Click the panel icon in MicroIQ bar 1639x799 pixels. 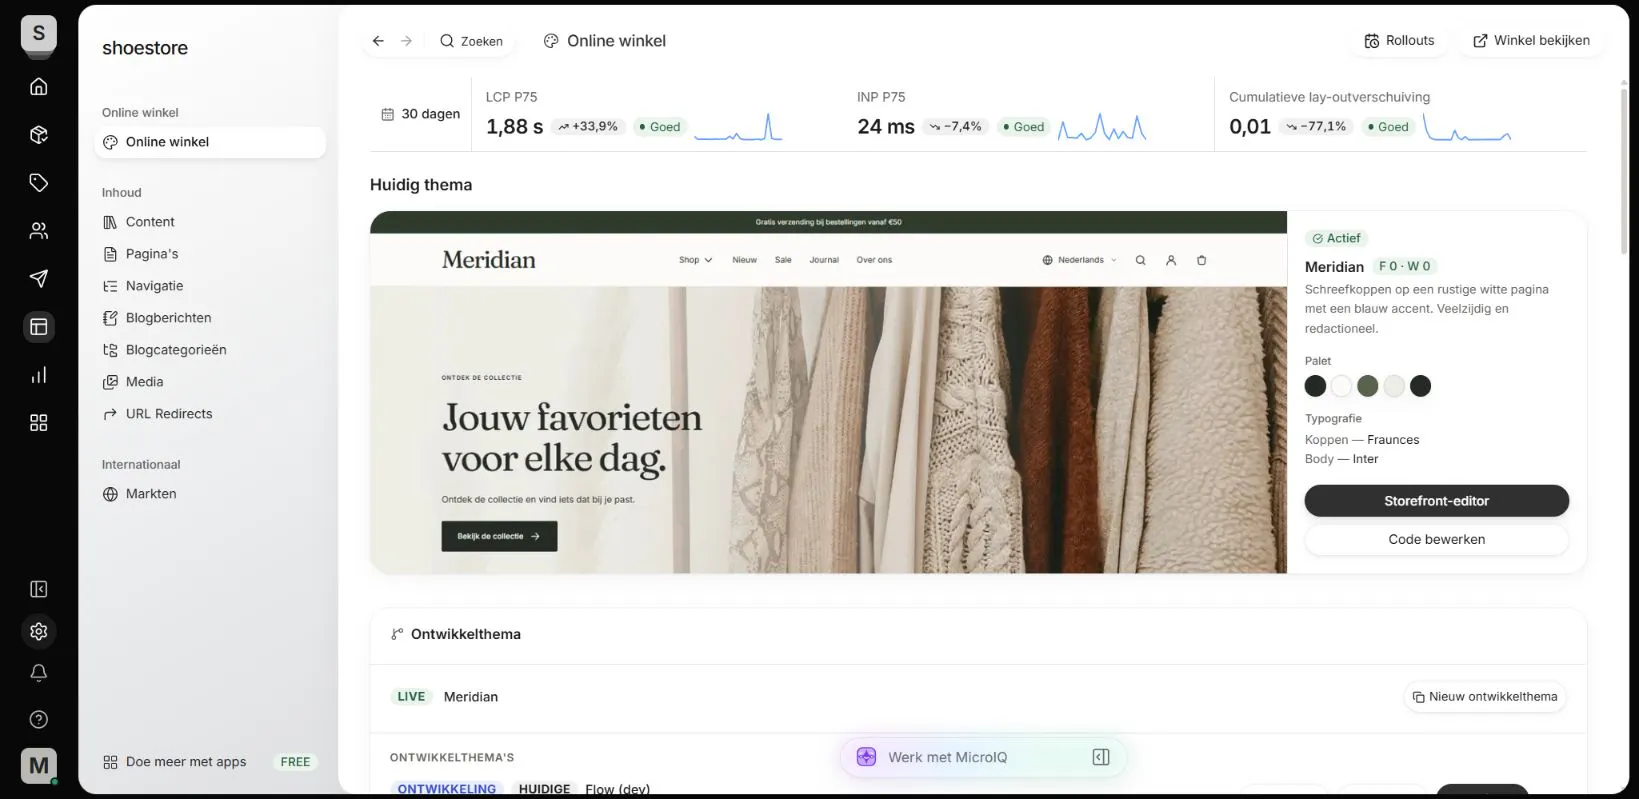(1101, 757)
